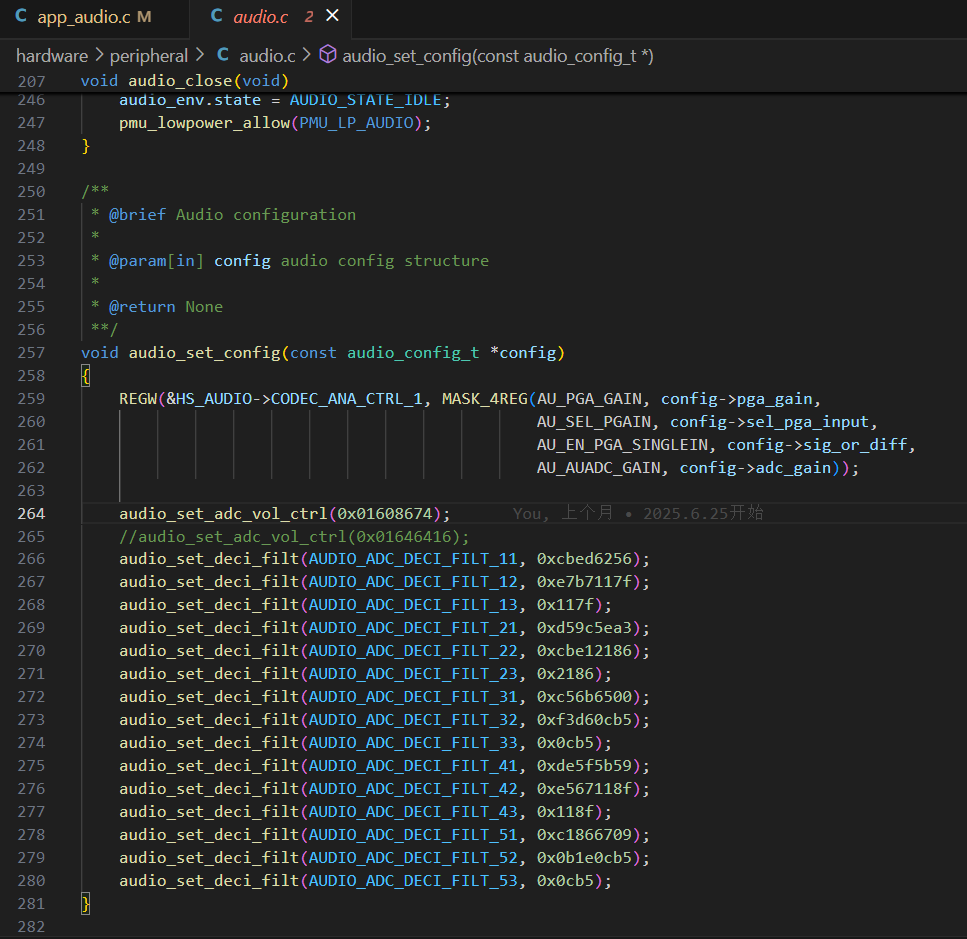The height and width of the screenshot is (939, 967).
Task: Click AUDIO_ADC_DECI_FILT_43 on line 277
Action: coord(413,812)
